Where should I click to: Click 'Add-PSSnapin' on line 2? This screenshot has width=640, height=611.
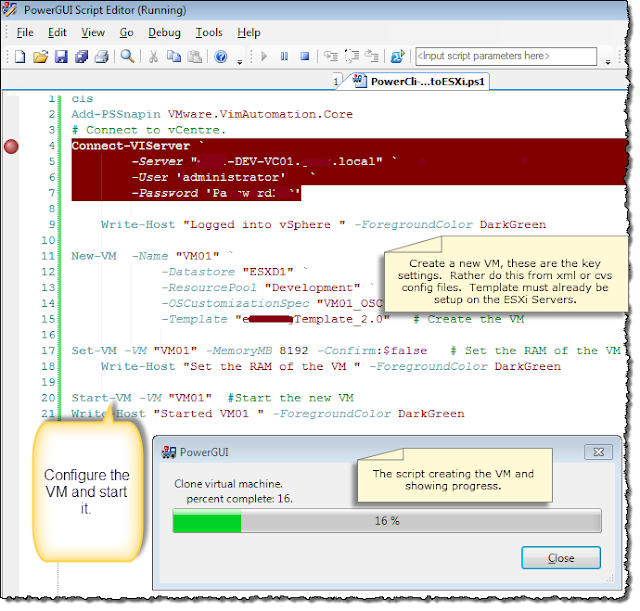coord(116,114)
